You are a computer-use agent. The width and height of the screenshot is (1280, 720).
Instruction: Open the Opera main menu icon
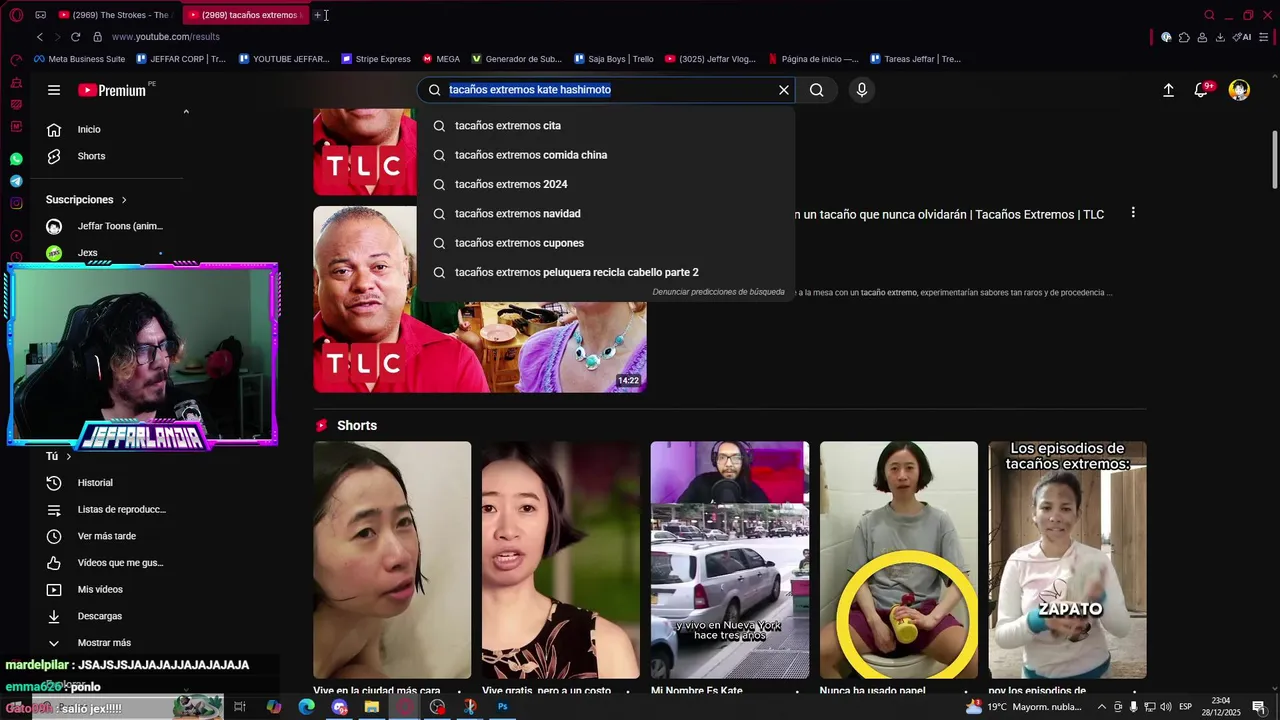(16, 15)
